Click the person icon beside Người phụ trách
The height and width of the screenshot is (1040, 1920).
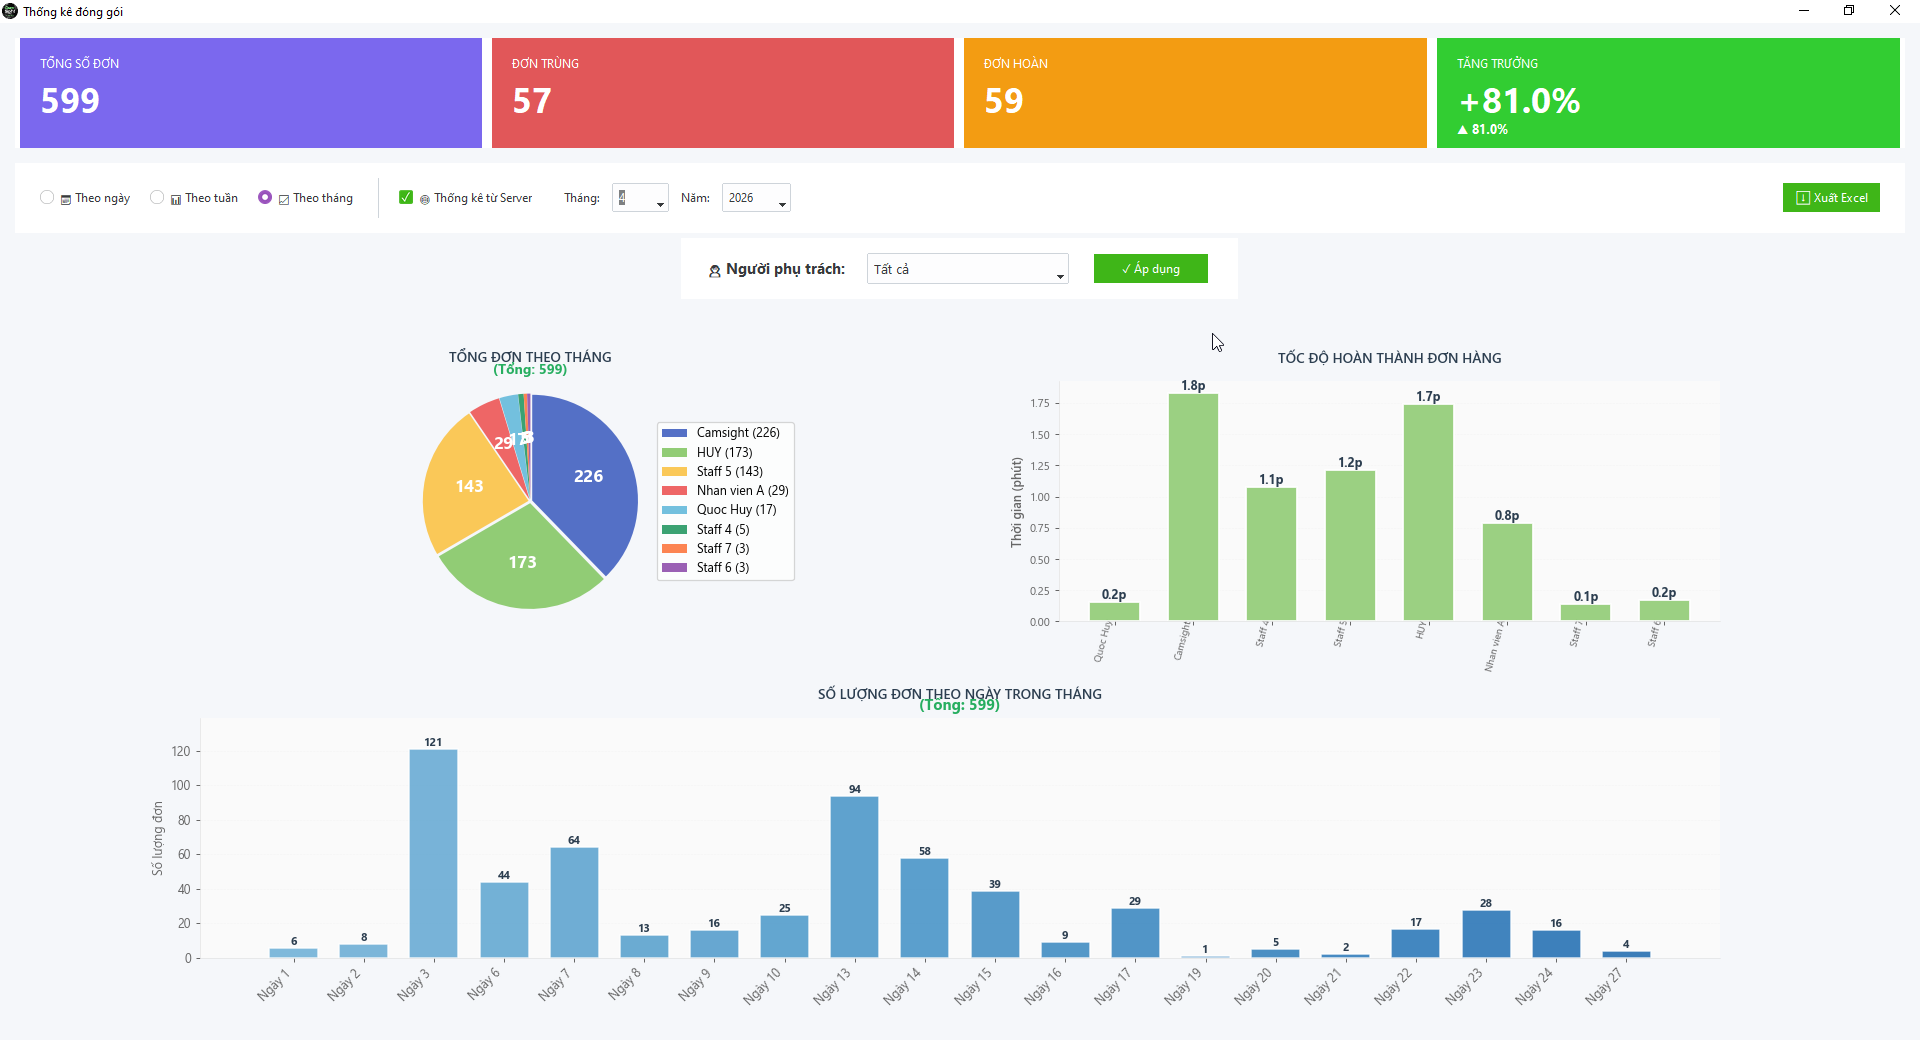coord(715,271)
